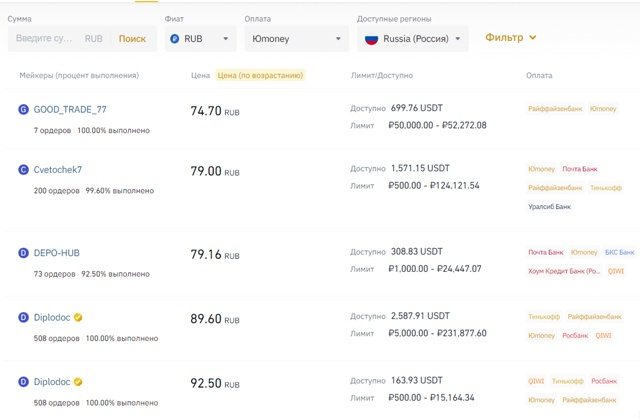Click Cvetochek7 maker avatar icon
Screen dimensions: 640x419
[23, 170]
